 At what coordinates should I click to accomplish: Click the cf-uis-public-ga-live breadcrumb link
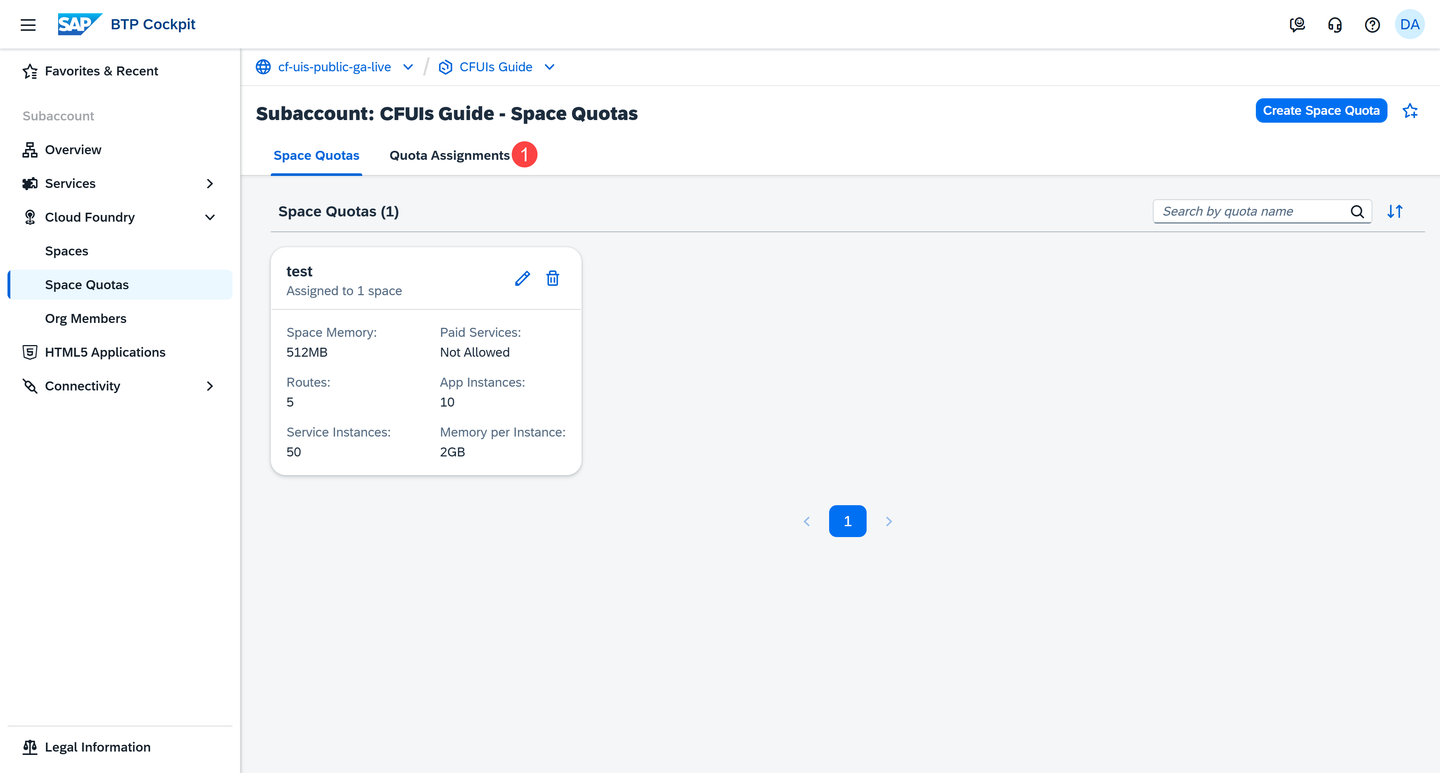[x=334, y=67]
